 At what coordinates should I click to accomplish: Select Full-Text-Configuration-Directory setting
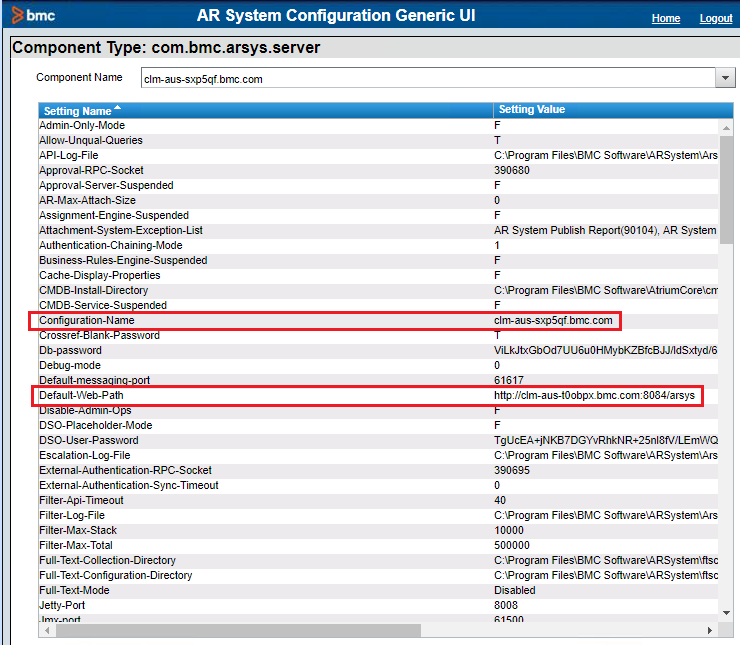click(x=116, y=576)
